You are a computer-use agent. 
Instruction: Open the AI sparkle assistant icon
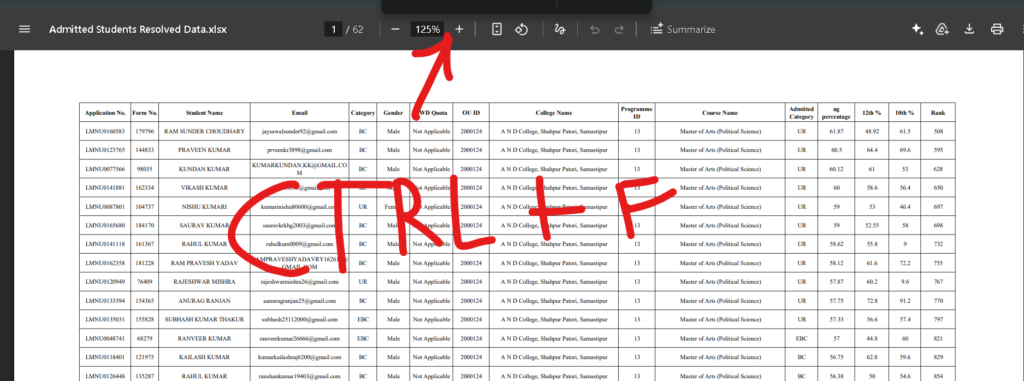coord(918,29)
